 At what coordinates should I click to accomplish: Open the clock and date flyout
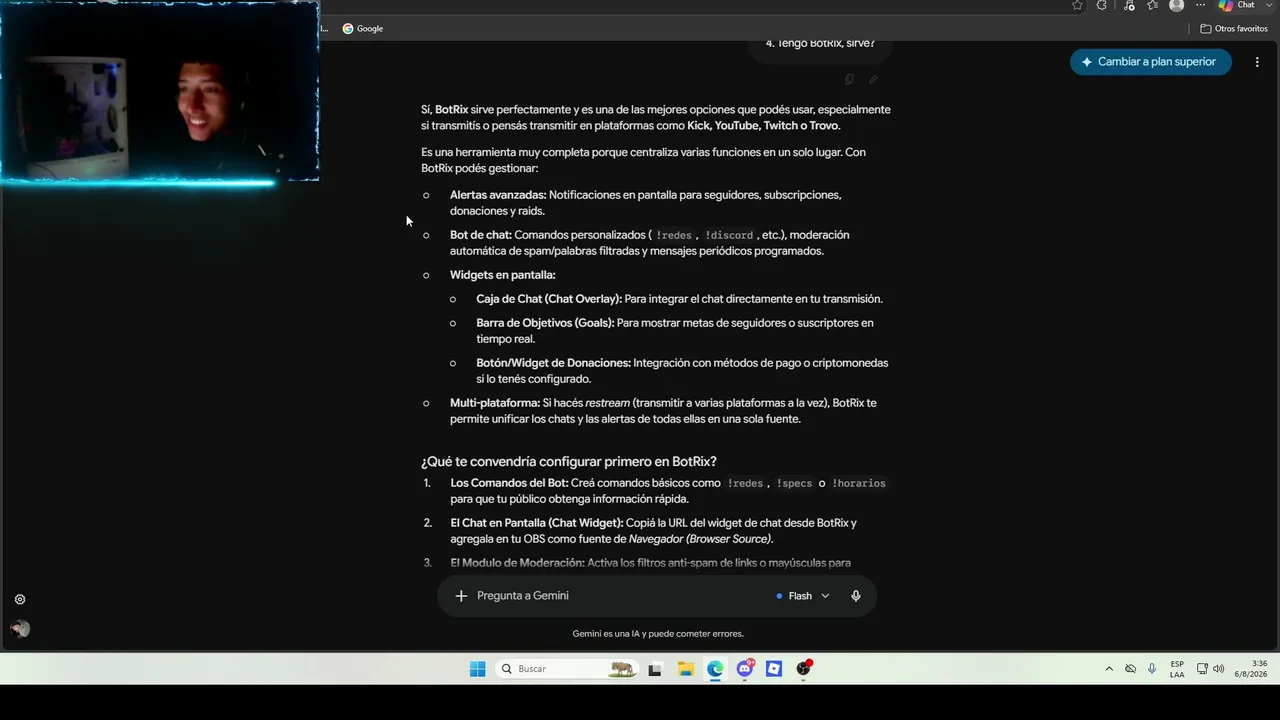(1251, 669)
